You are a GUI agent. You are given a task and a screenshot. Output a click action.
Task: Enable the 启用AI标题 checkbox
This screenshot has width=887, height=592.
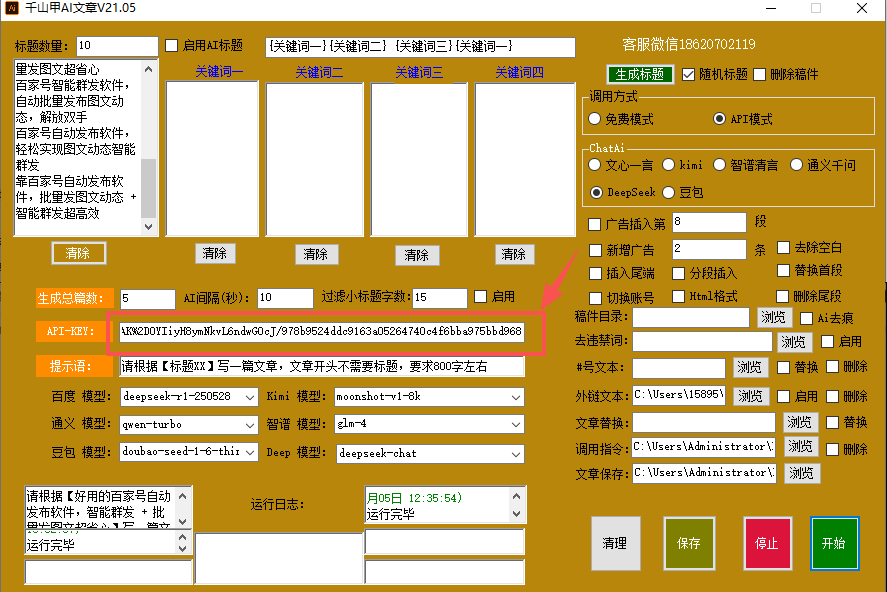coord(172,46)
